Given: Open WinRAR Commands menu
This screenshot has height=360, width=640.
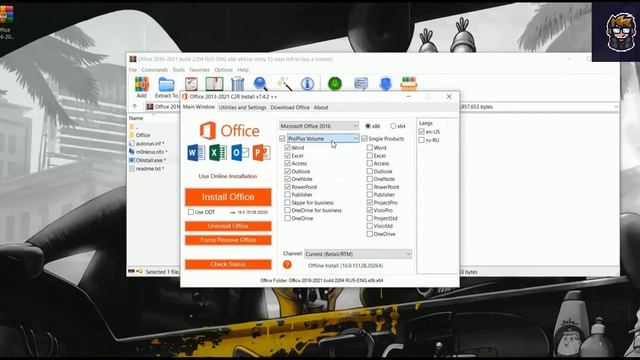Looking at the screenshot, I should click(x=154, y=70).
